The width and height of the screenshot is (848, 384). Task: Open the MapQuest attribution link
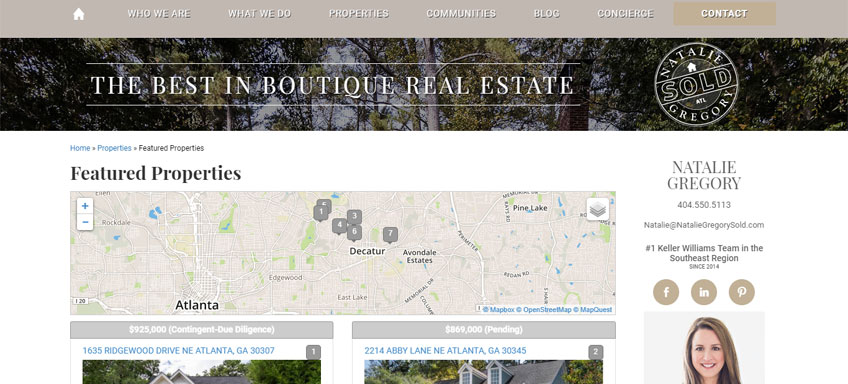[593, 310]
